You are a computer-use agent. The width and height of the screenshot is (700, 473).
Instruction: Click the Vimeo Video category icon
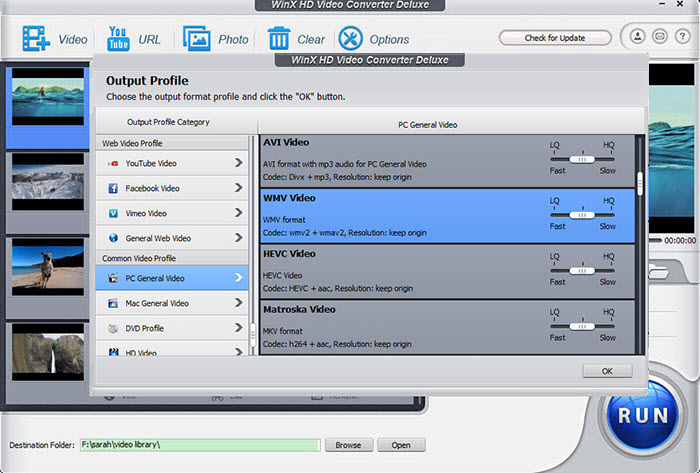(x=113, y=213)
